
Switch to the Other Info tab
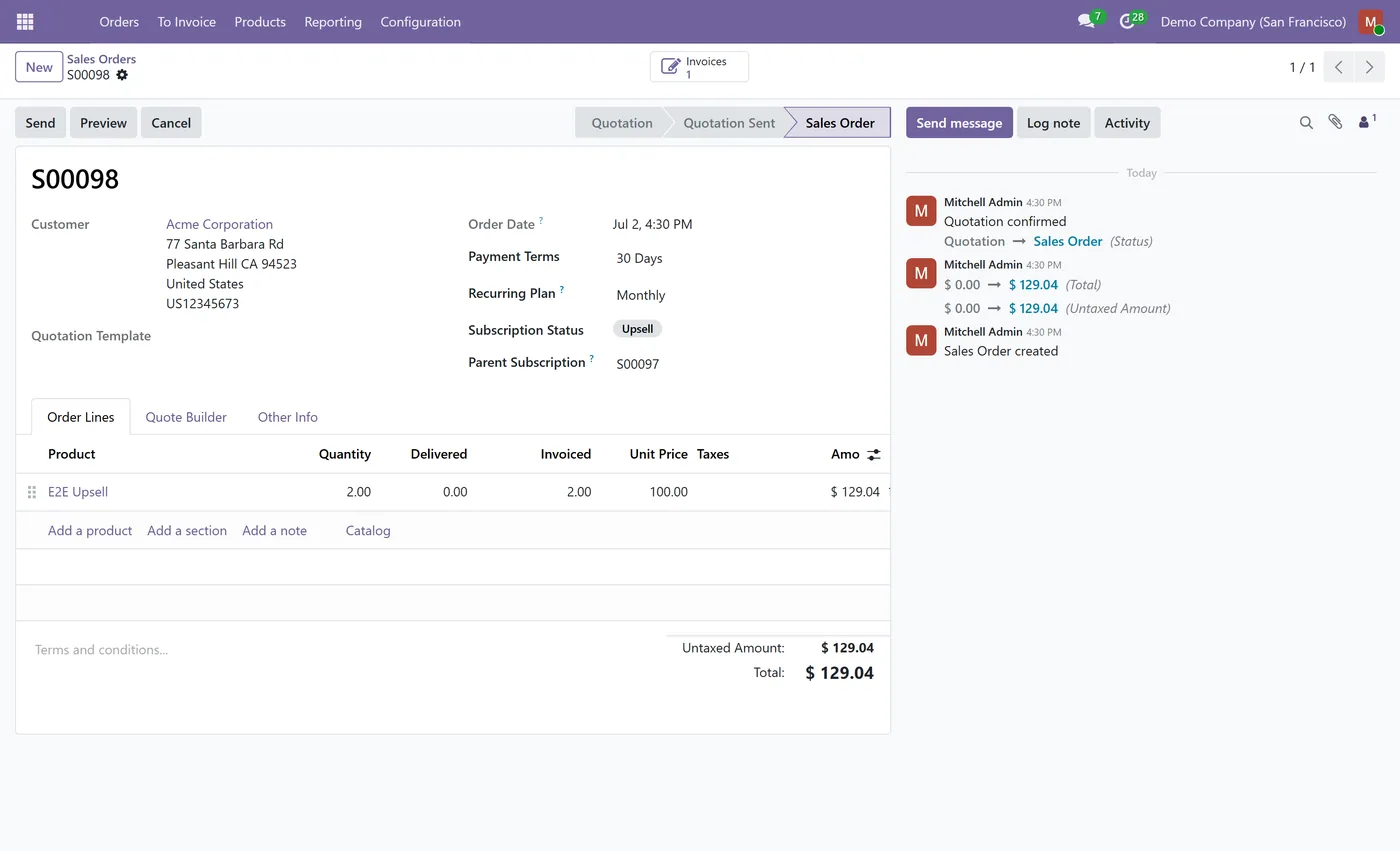pyautogui.click(x=287, y=417)
